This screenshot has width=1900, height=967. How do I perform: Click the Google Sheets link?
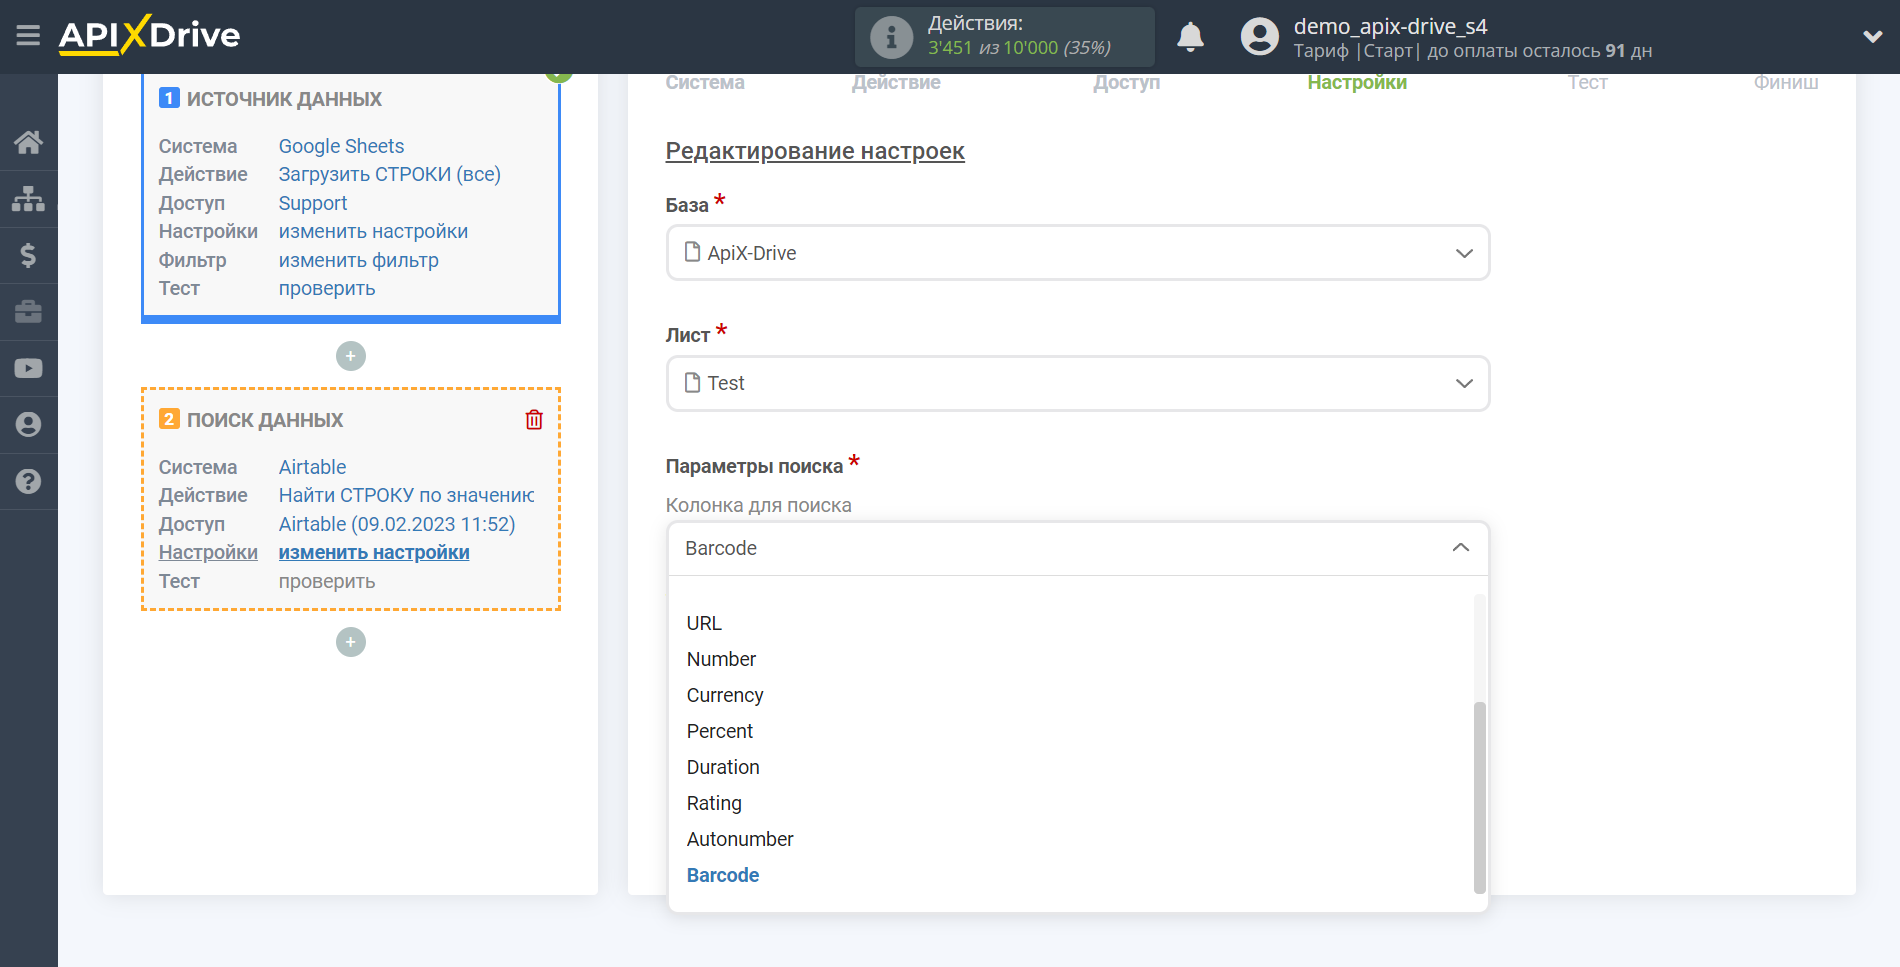click(341, 146)
